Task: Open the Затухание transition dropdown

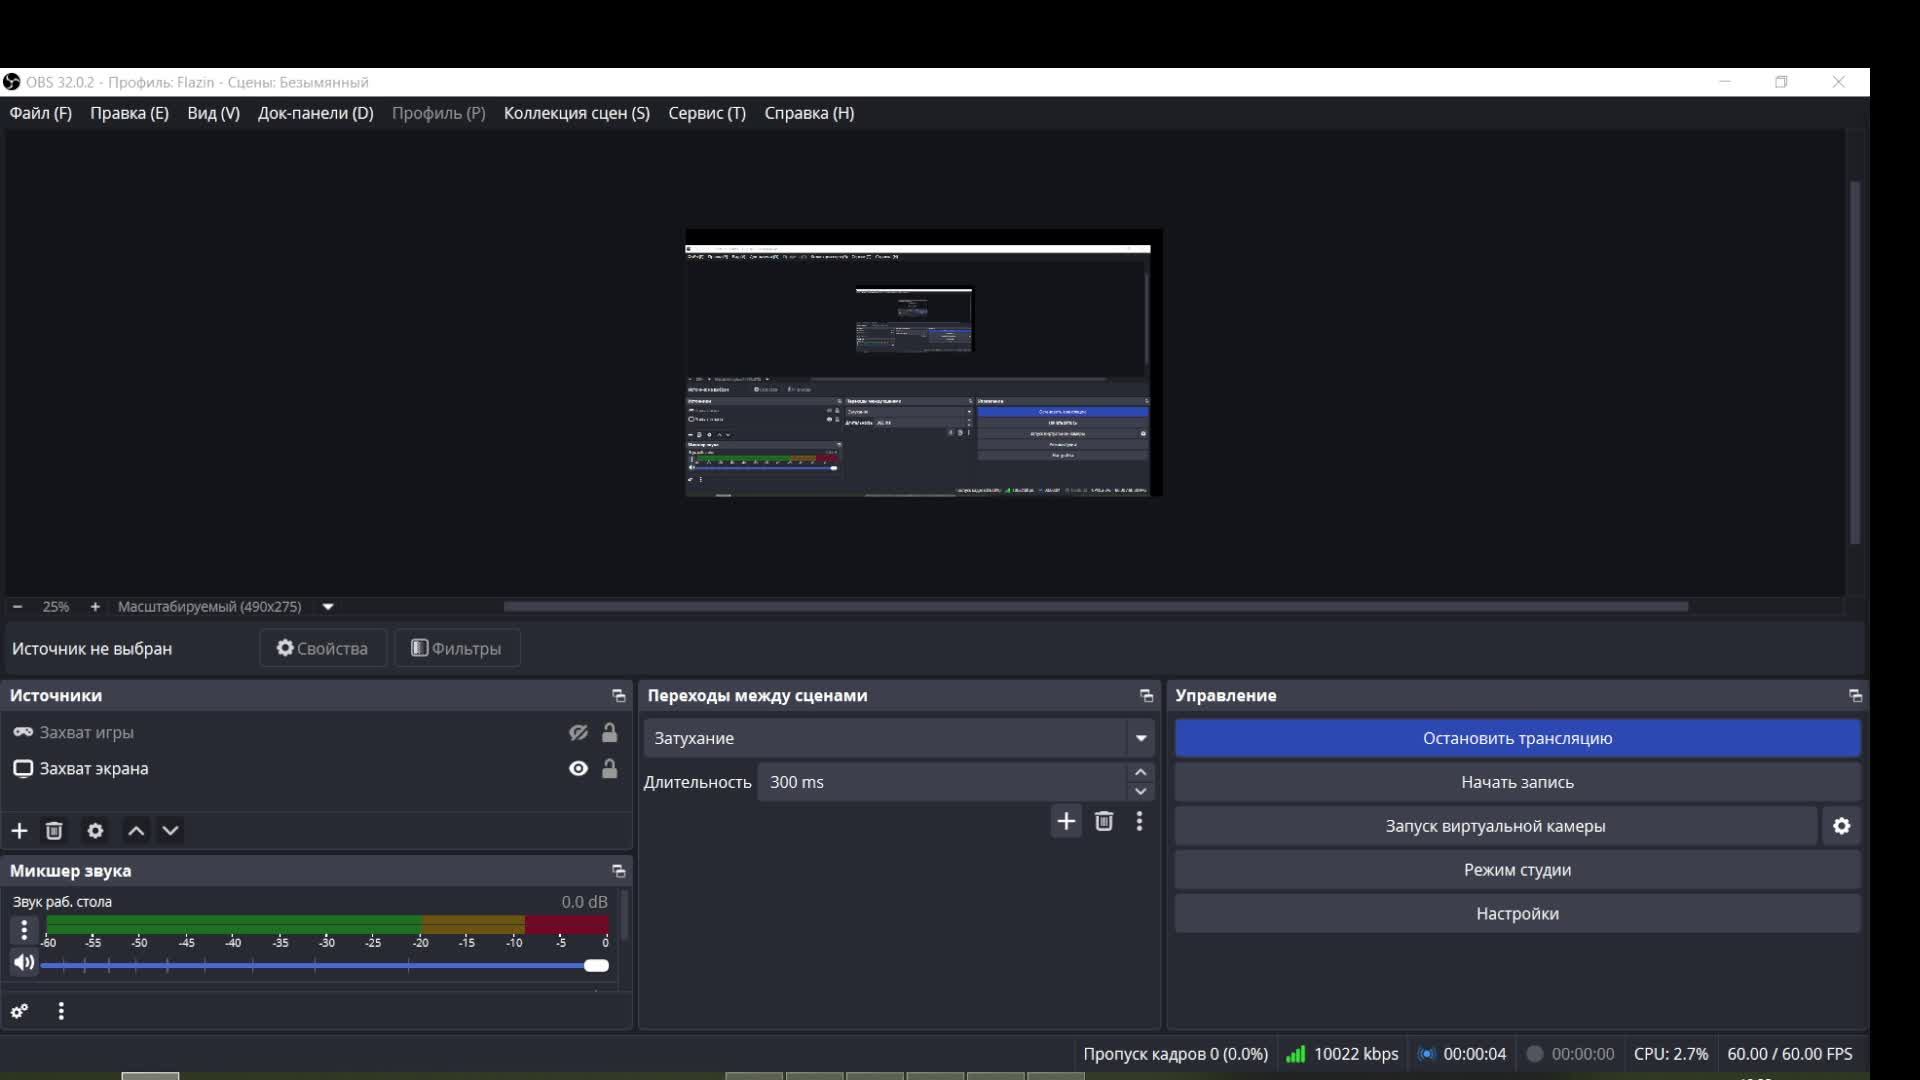Action: pos(1140,738)
